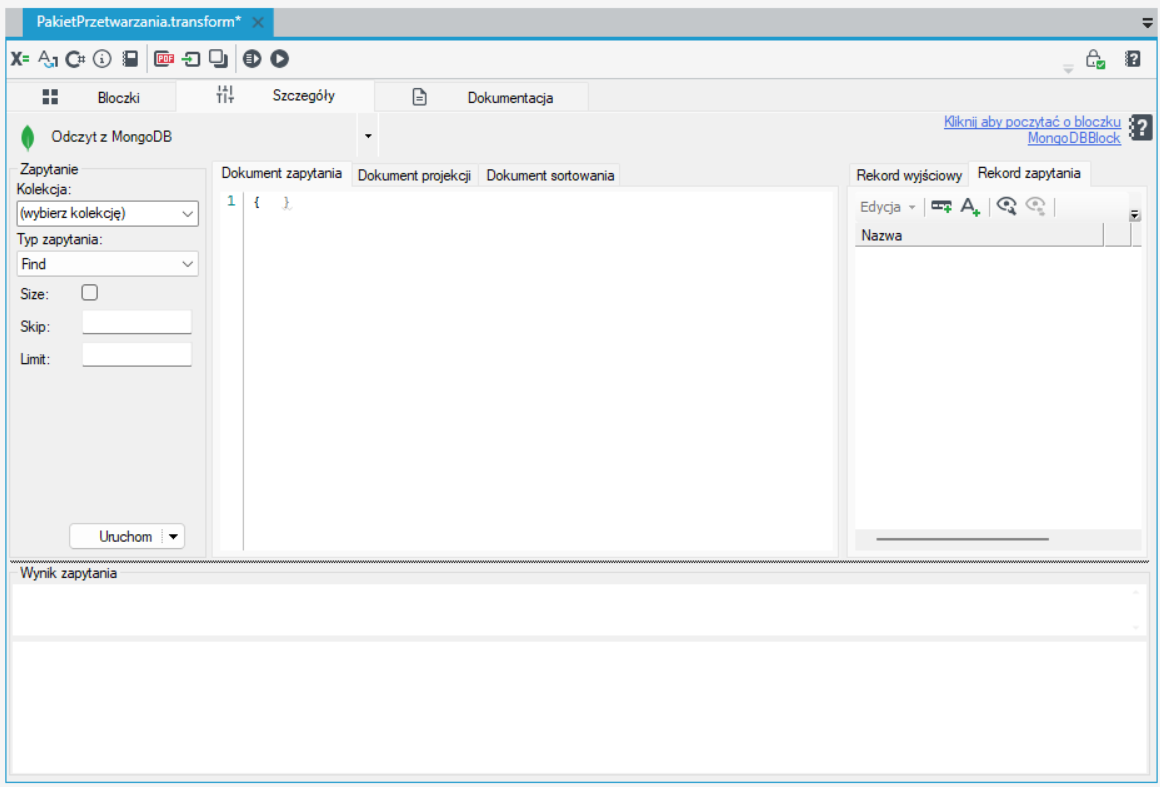
Task: Switch to Dokument projekcji tab
Action: click(414, 175)
